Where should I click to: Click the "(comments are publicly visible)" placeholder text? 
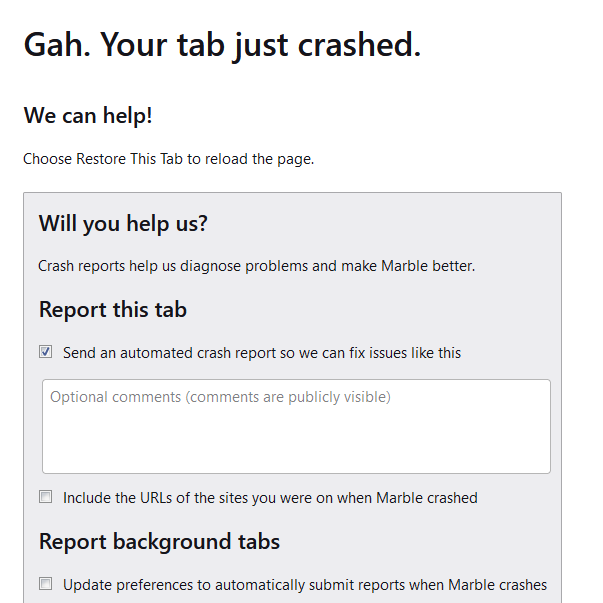pos(287,397)
